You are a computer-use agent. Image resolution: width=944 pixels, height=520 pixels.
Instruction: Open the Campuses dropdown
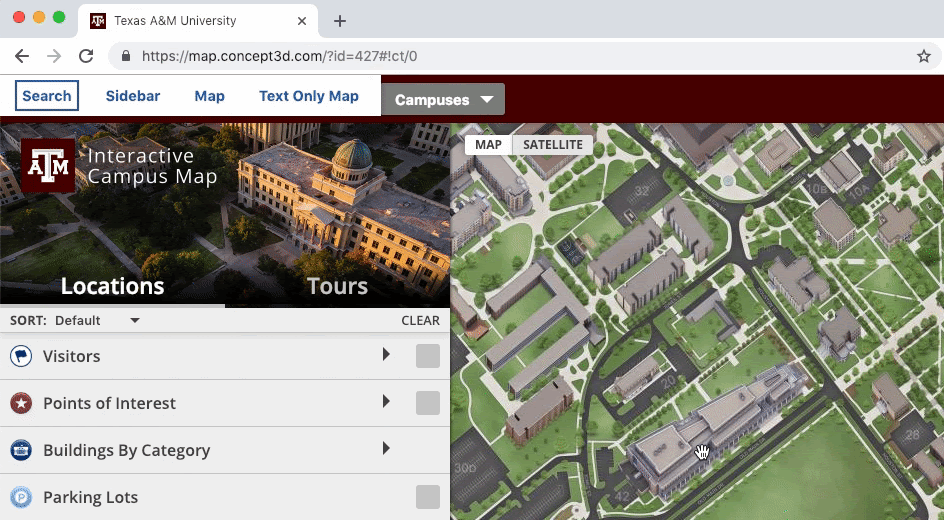443,99
